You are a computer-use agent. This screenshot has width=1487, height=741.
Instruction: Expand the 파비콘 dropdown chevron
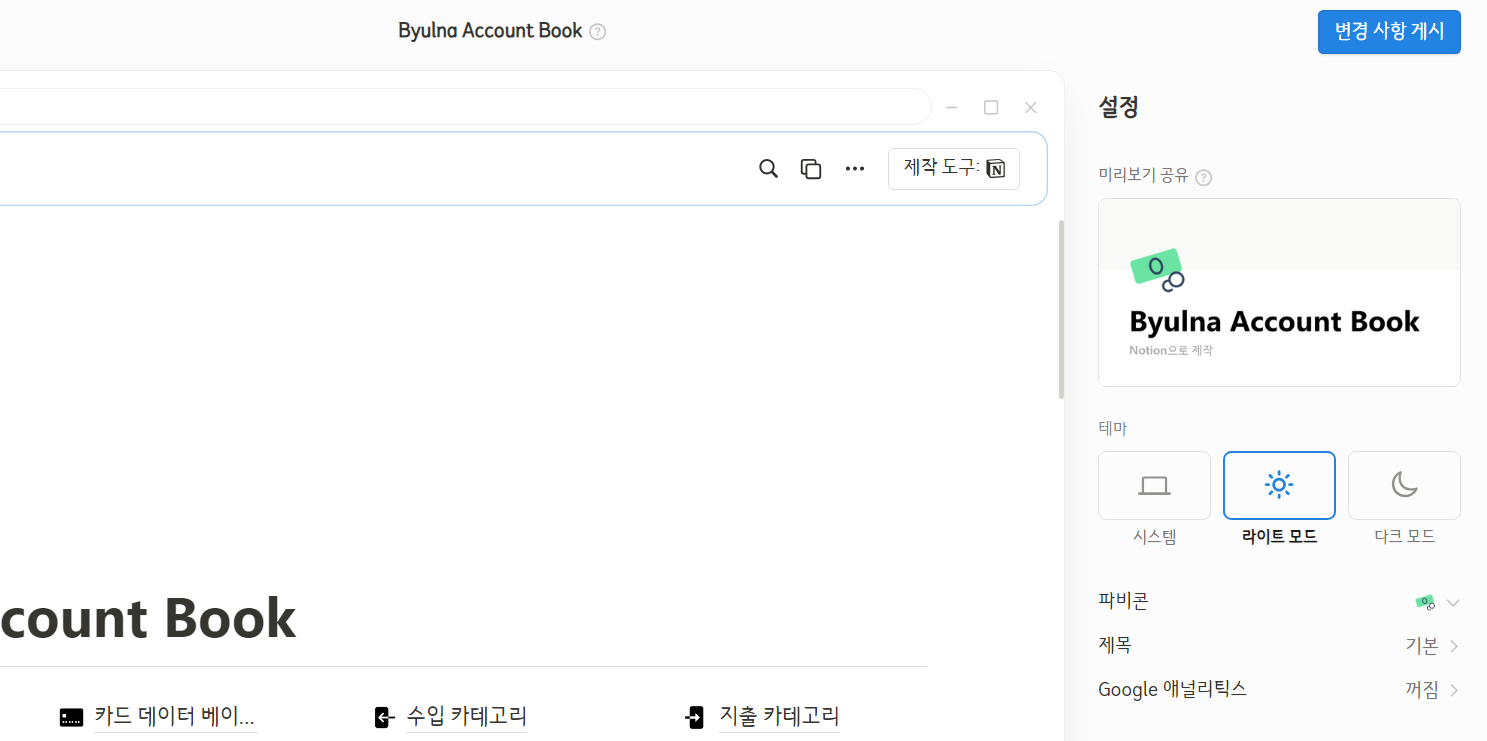1453,603
